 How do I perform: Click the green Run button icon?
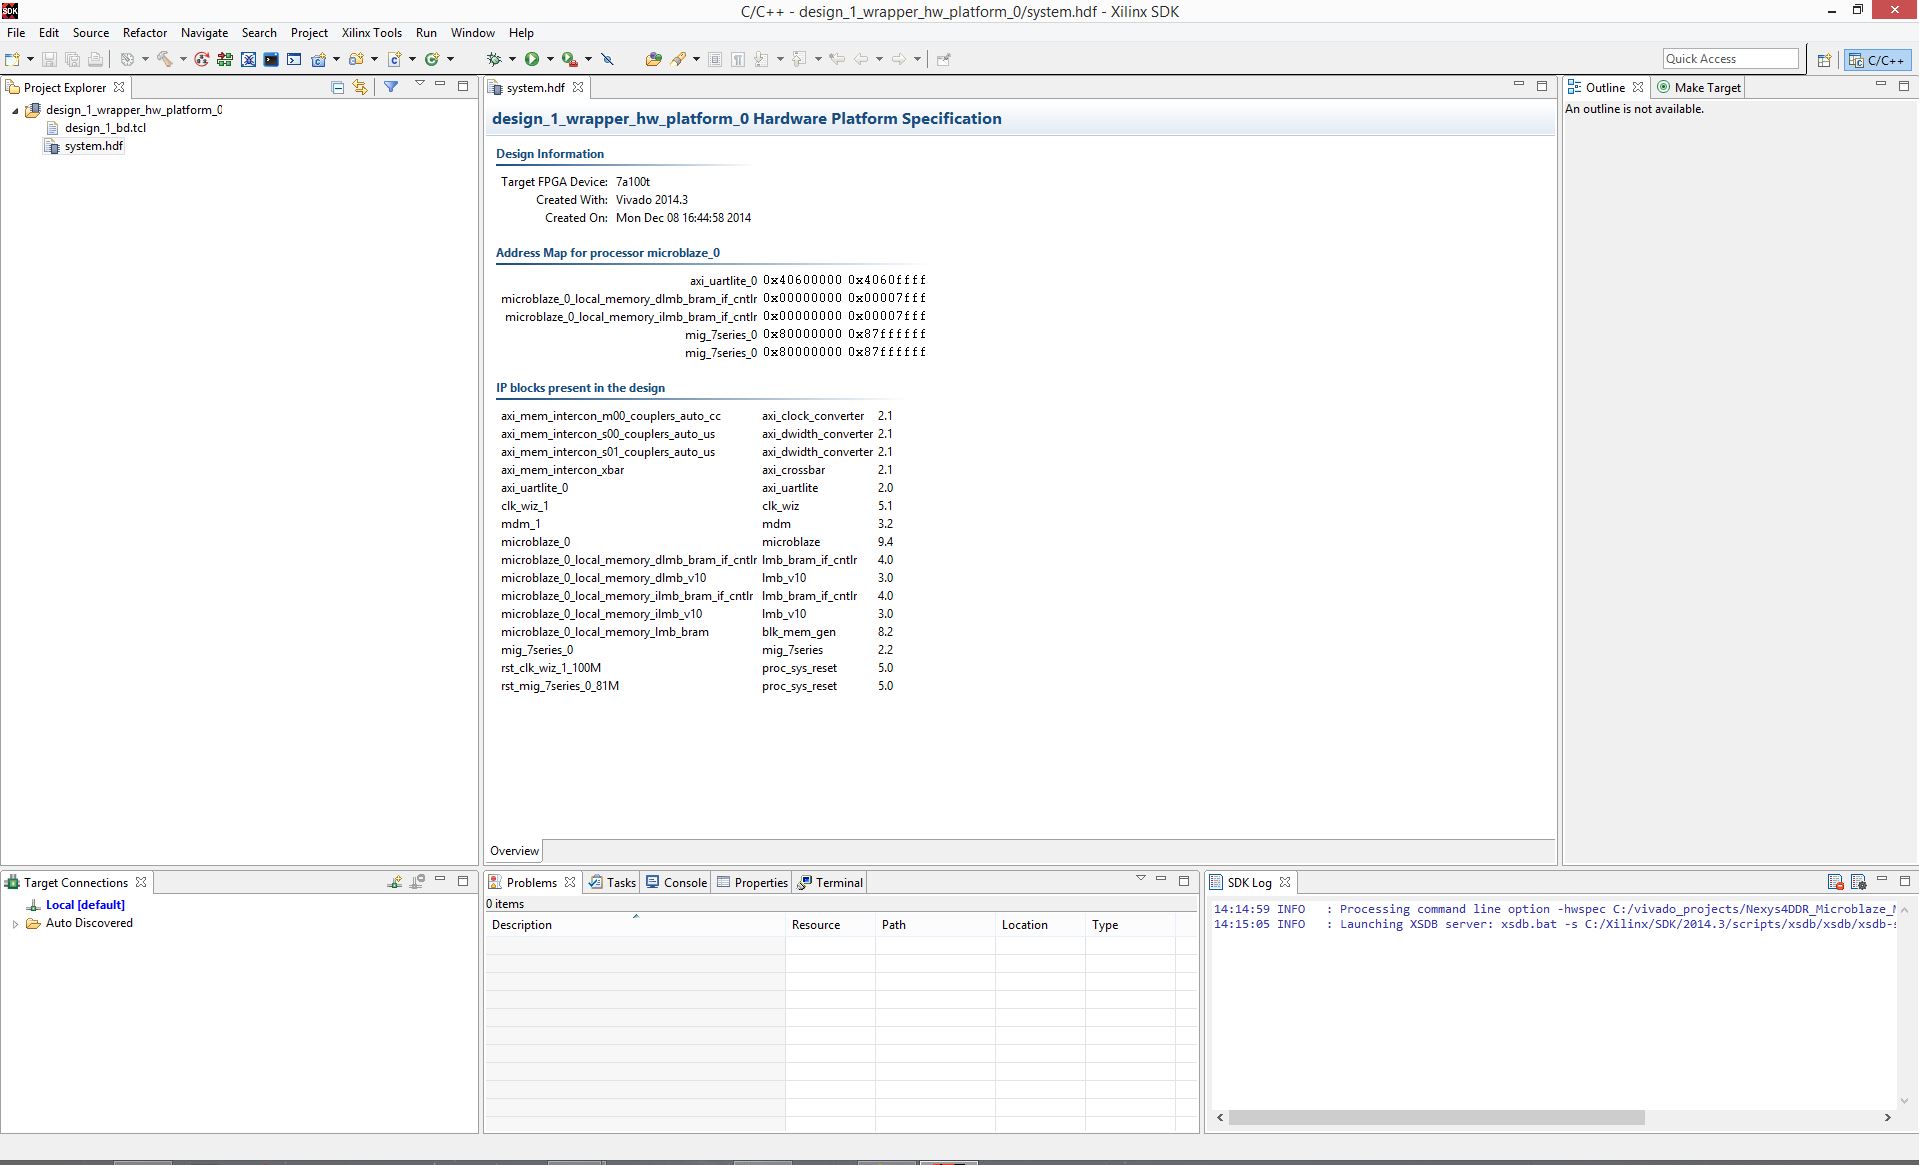[x=532, y=59]
